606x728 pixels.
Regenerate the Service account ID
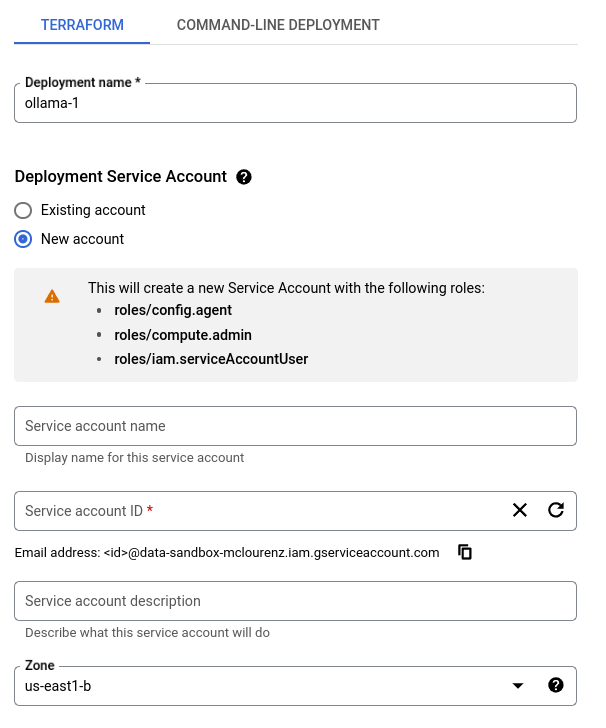point(556,510)
